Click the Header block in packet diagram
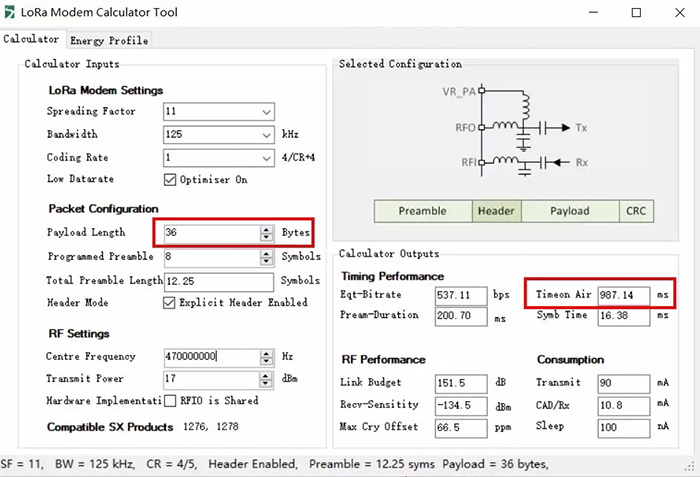 pos(496,211)
